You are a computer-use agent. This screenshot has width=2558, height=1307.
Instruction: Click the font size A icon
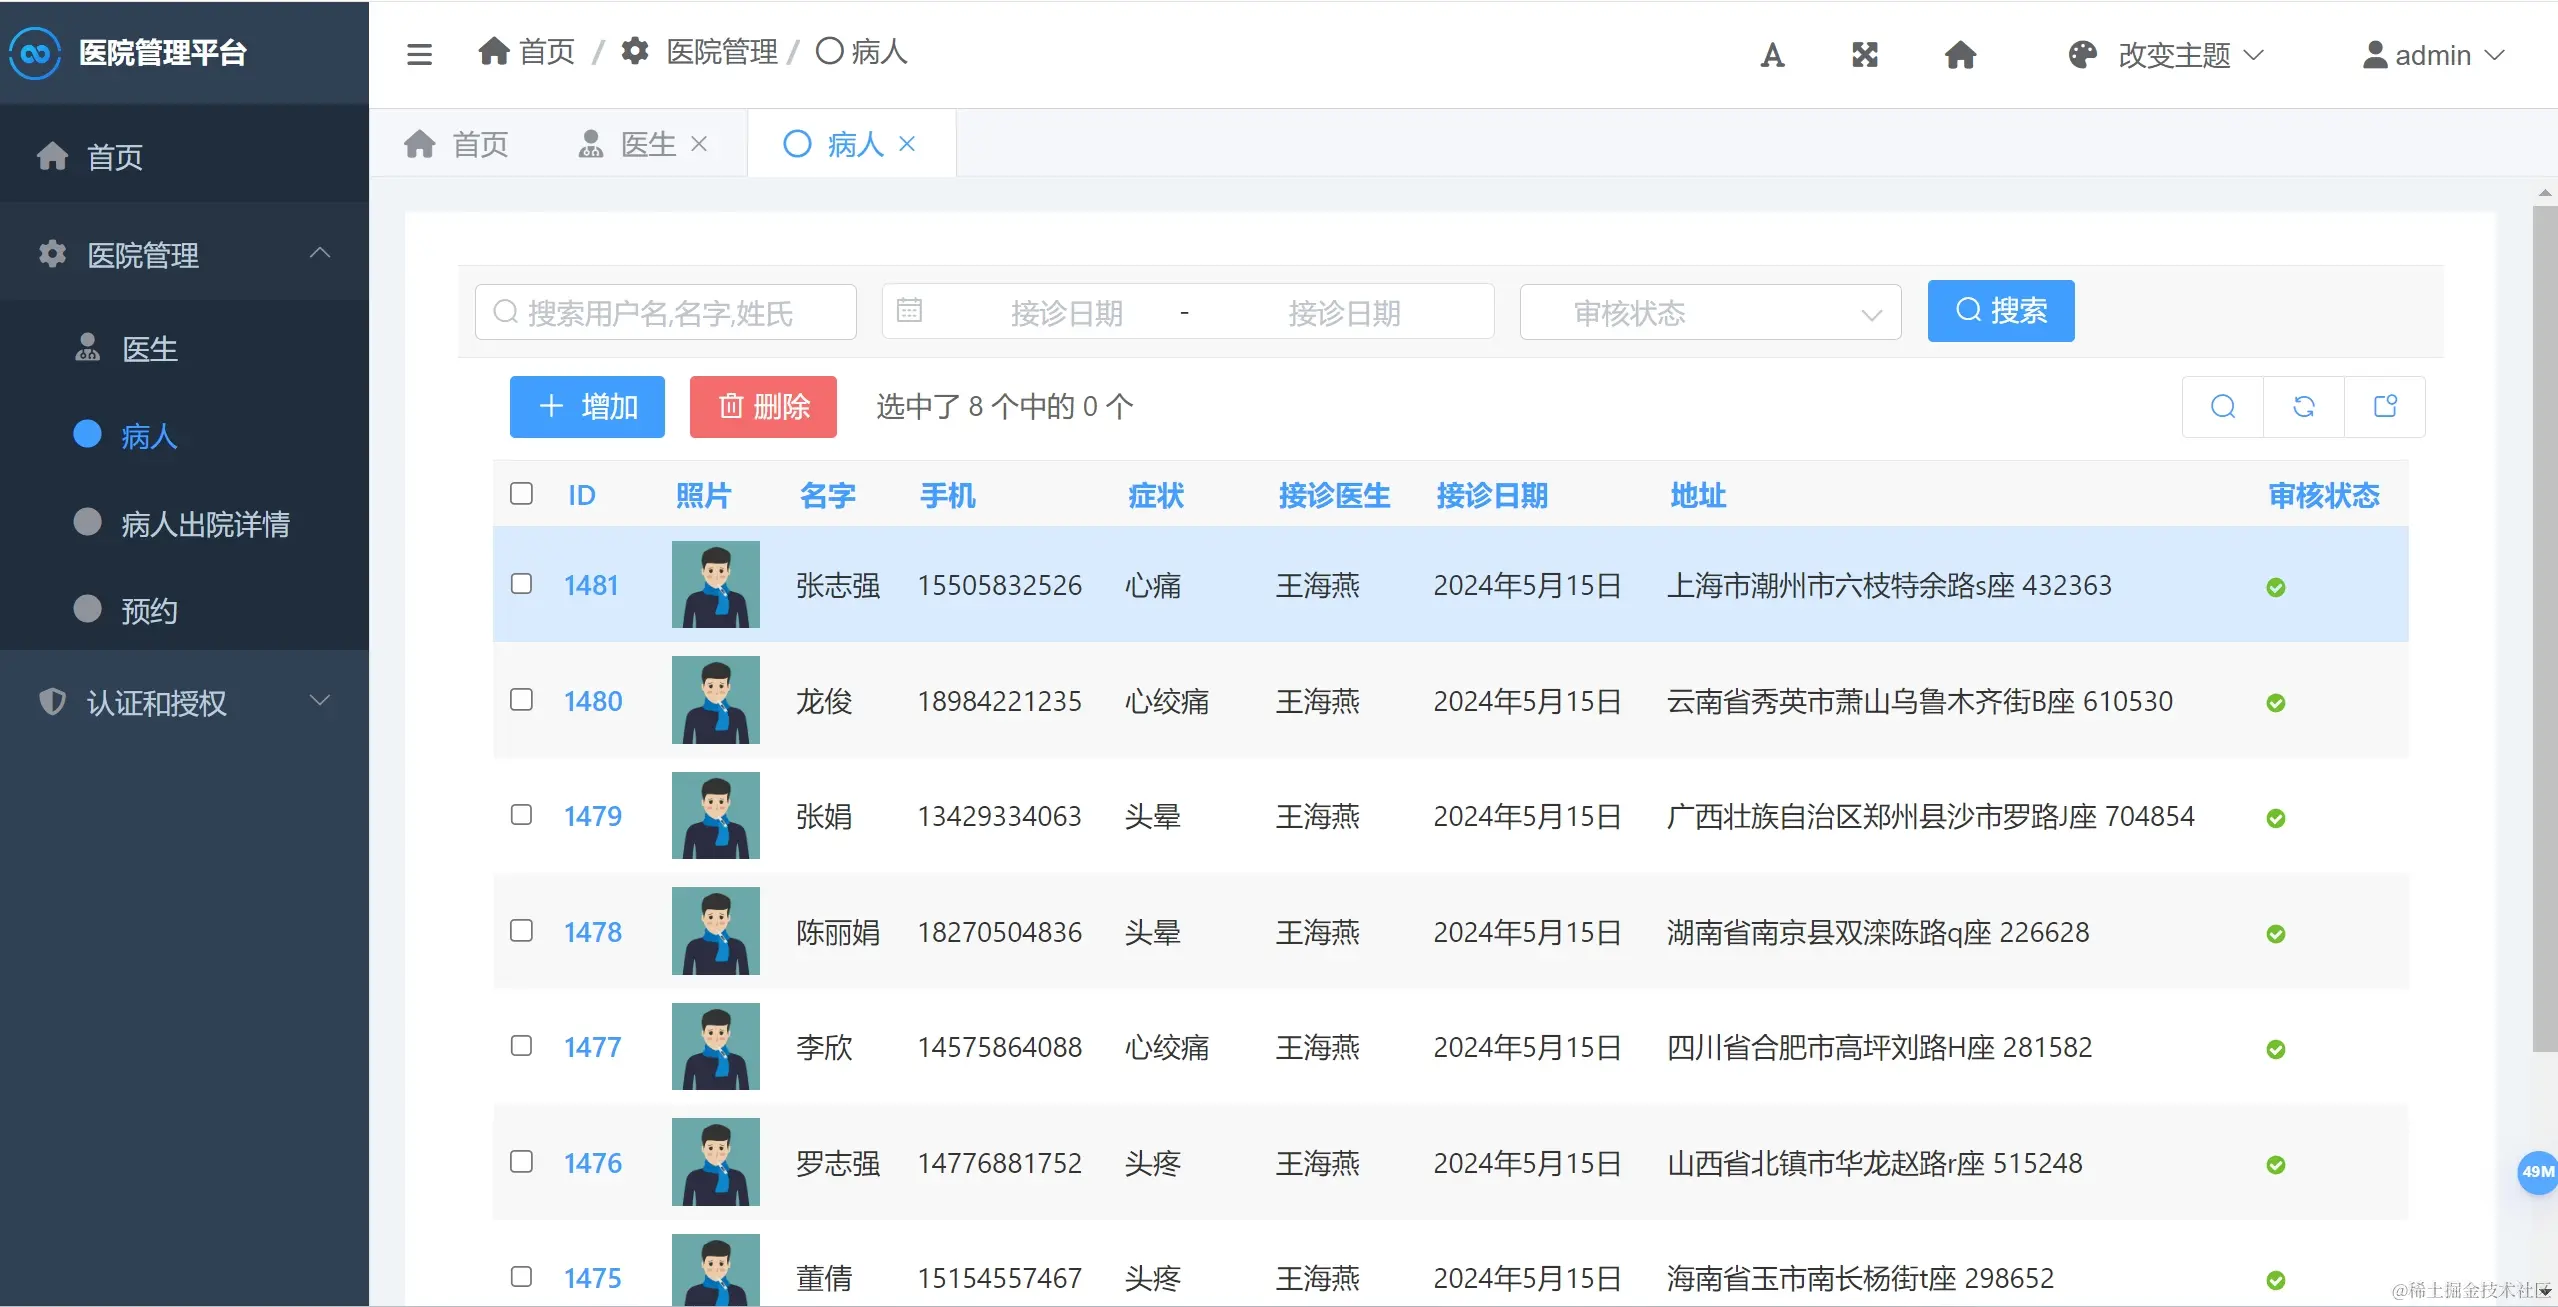click(1772, 55)
